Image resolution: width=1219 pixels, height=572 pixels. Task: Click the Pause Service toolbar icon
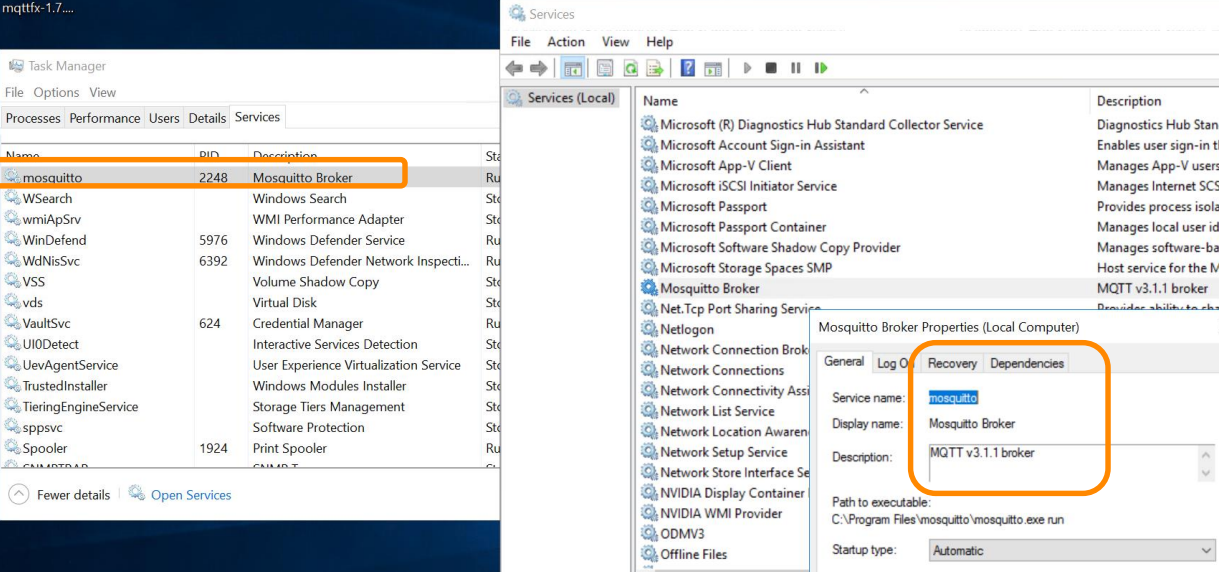796,68
